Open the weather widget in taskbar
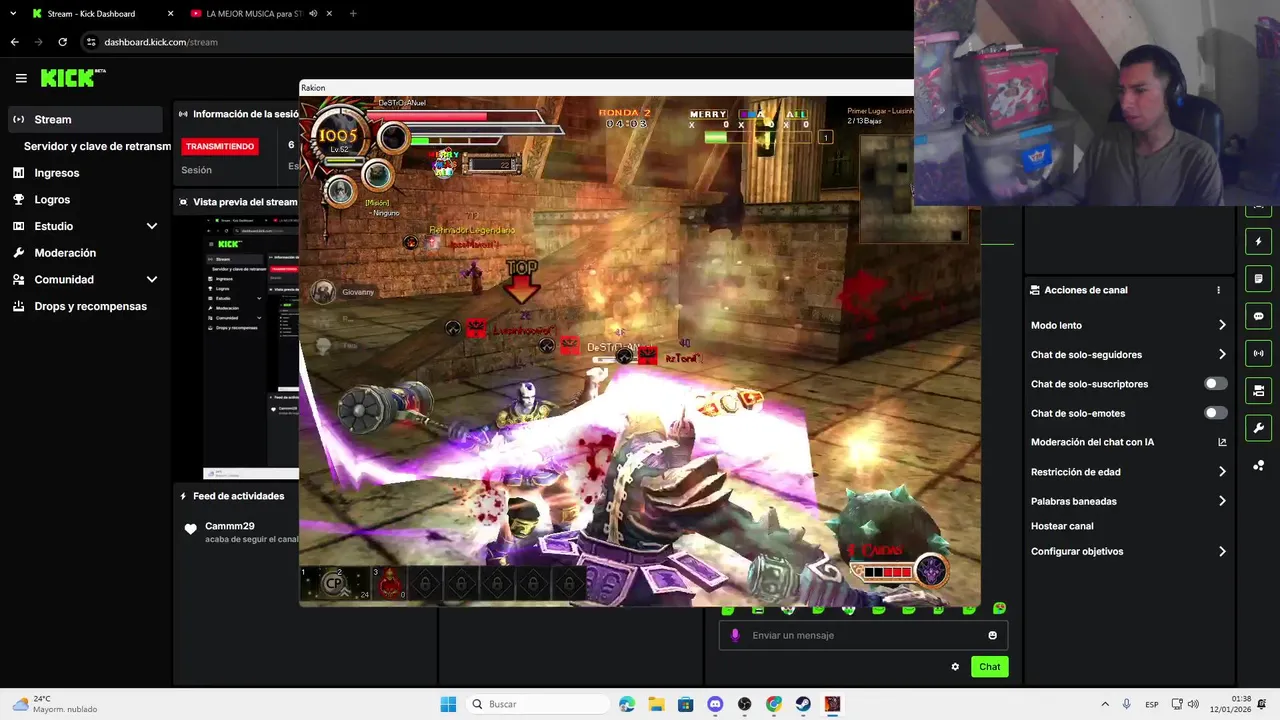The height and width of the screenshot is (720, 1280). tap(55, 704)
